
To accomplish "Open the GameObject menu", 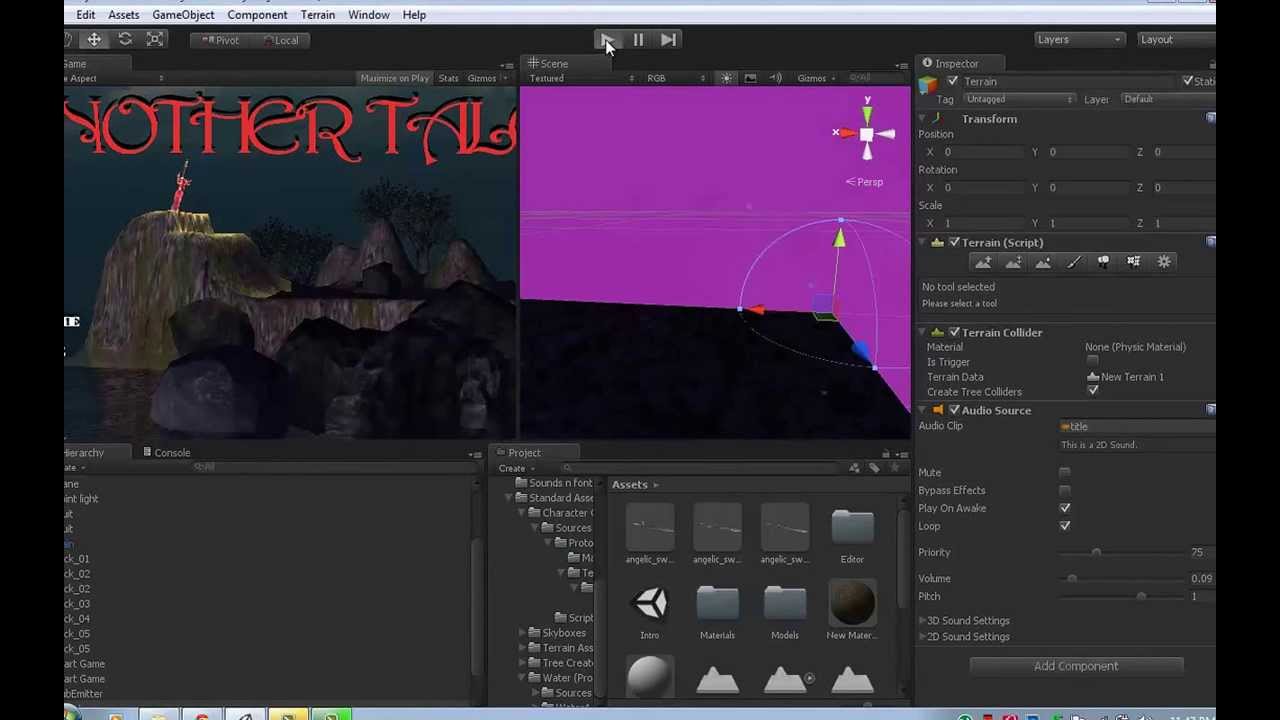I will point(183,15).
